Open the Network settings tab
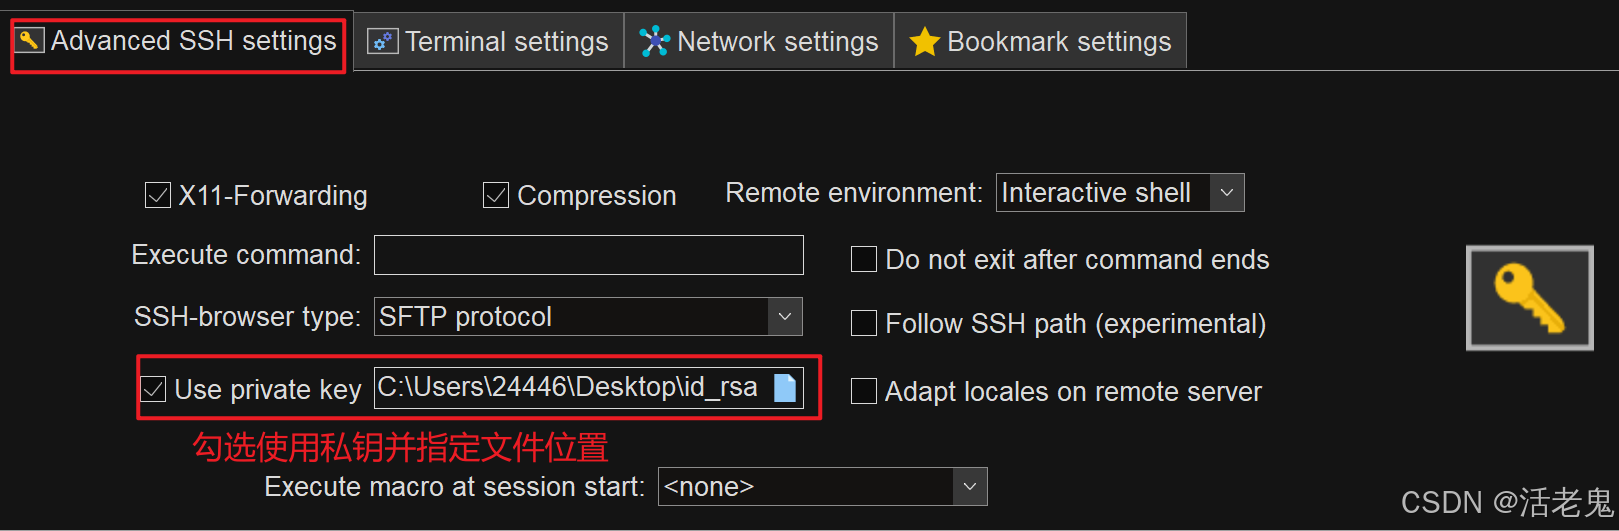 click(x=777, y=42)
